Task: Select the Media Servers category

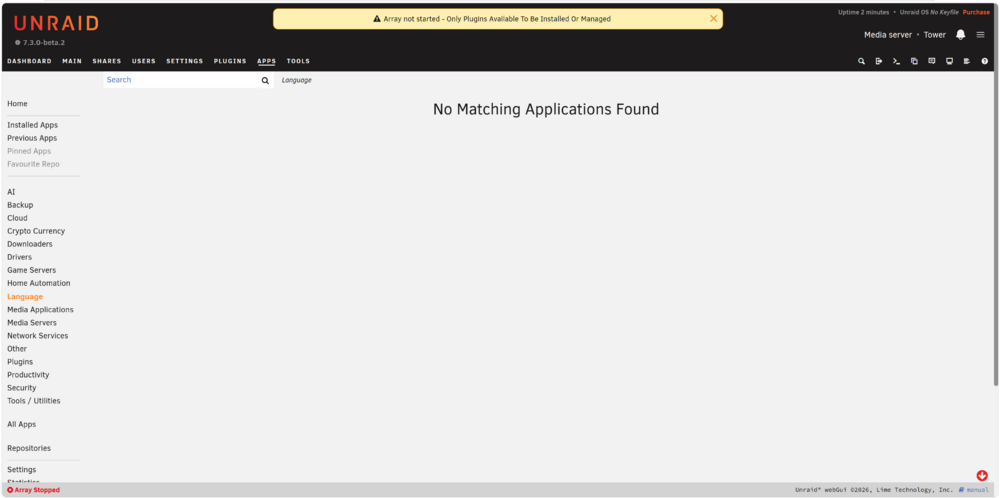Action: (32, 323)
